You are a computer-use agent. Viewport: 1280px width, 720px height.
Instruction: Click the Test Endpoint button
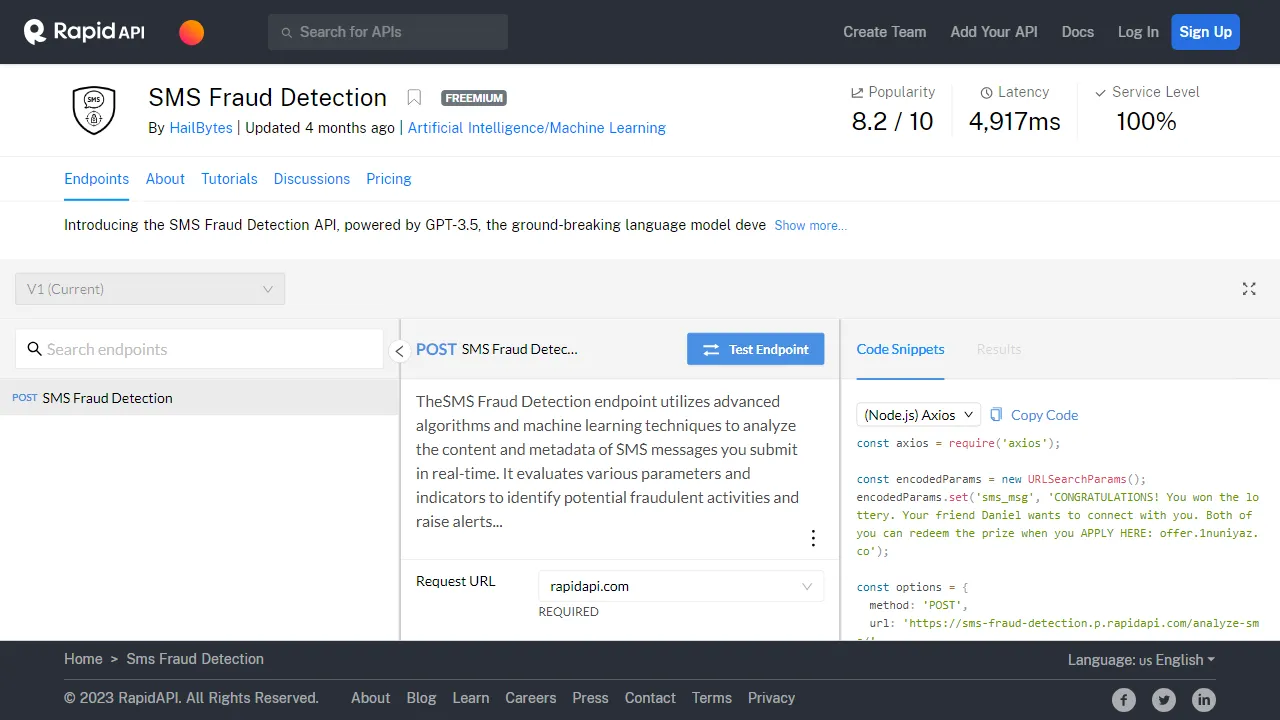(756, 349)
